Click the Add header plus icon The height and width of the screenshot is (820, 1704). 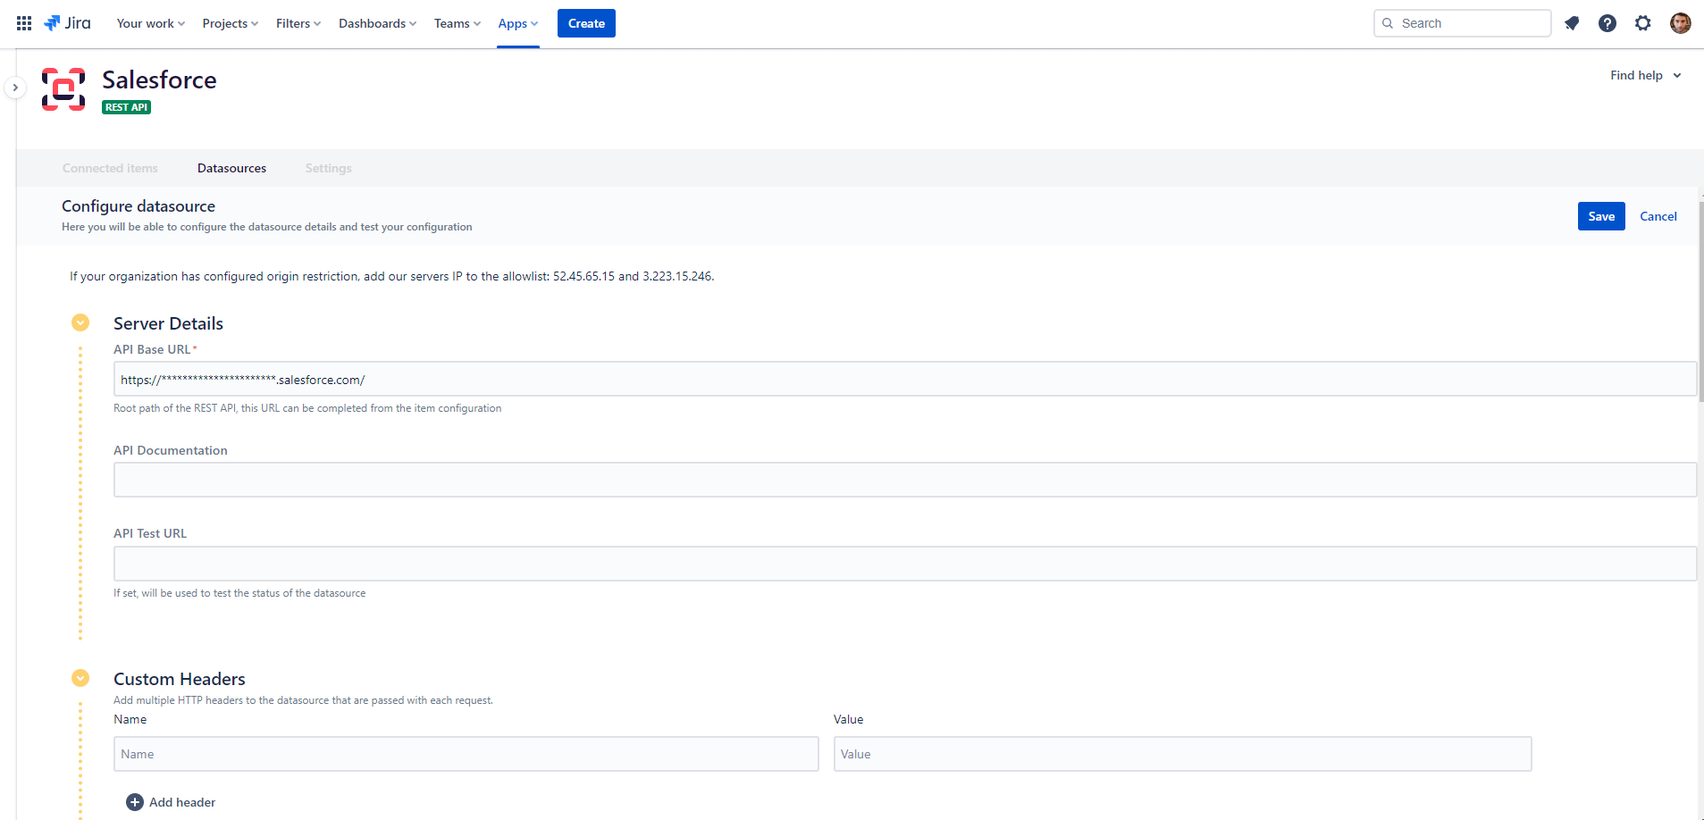click(x=135, y=802)
